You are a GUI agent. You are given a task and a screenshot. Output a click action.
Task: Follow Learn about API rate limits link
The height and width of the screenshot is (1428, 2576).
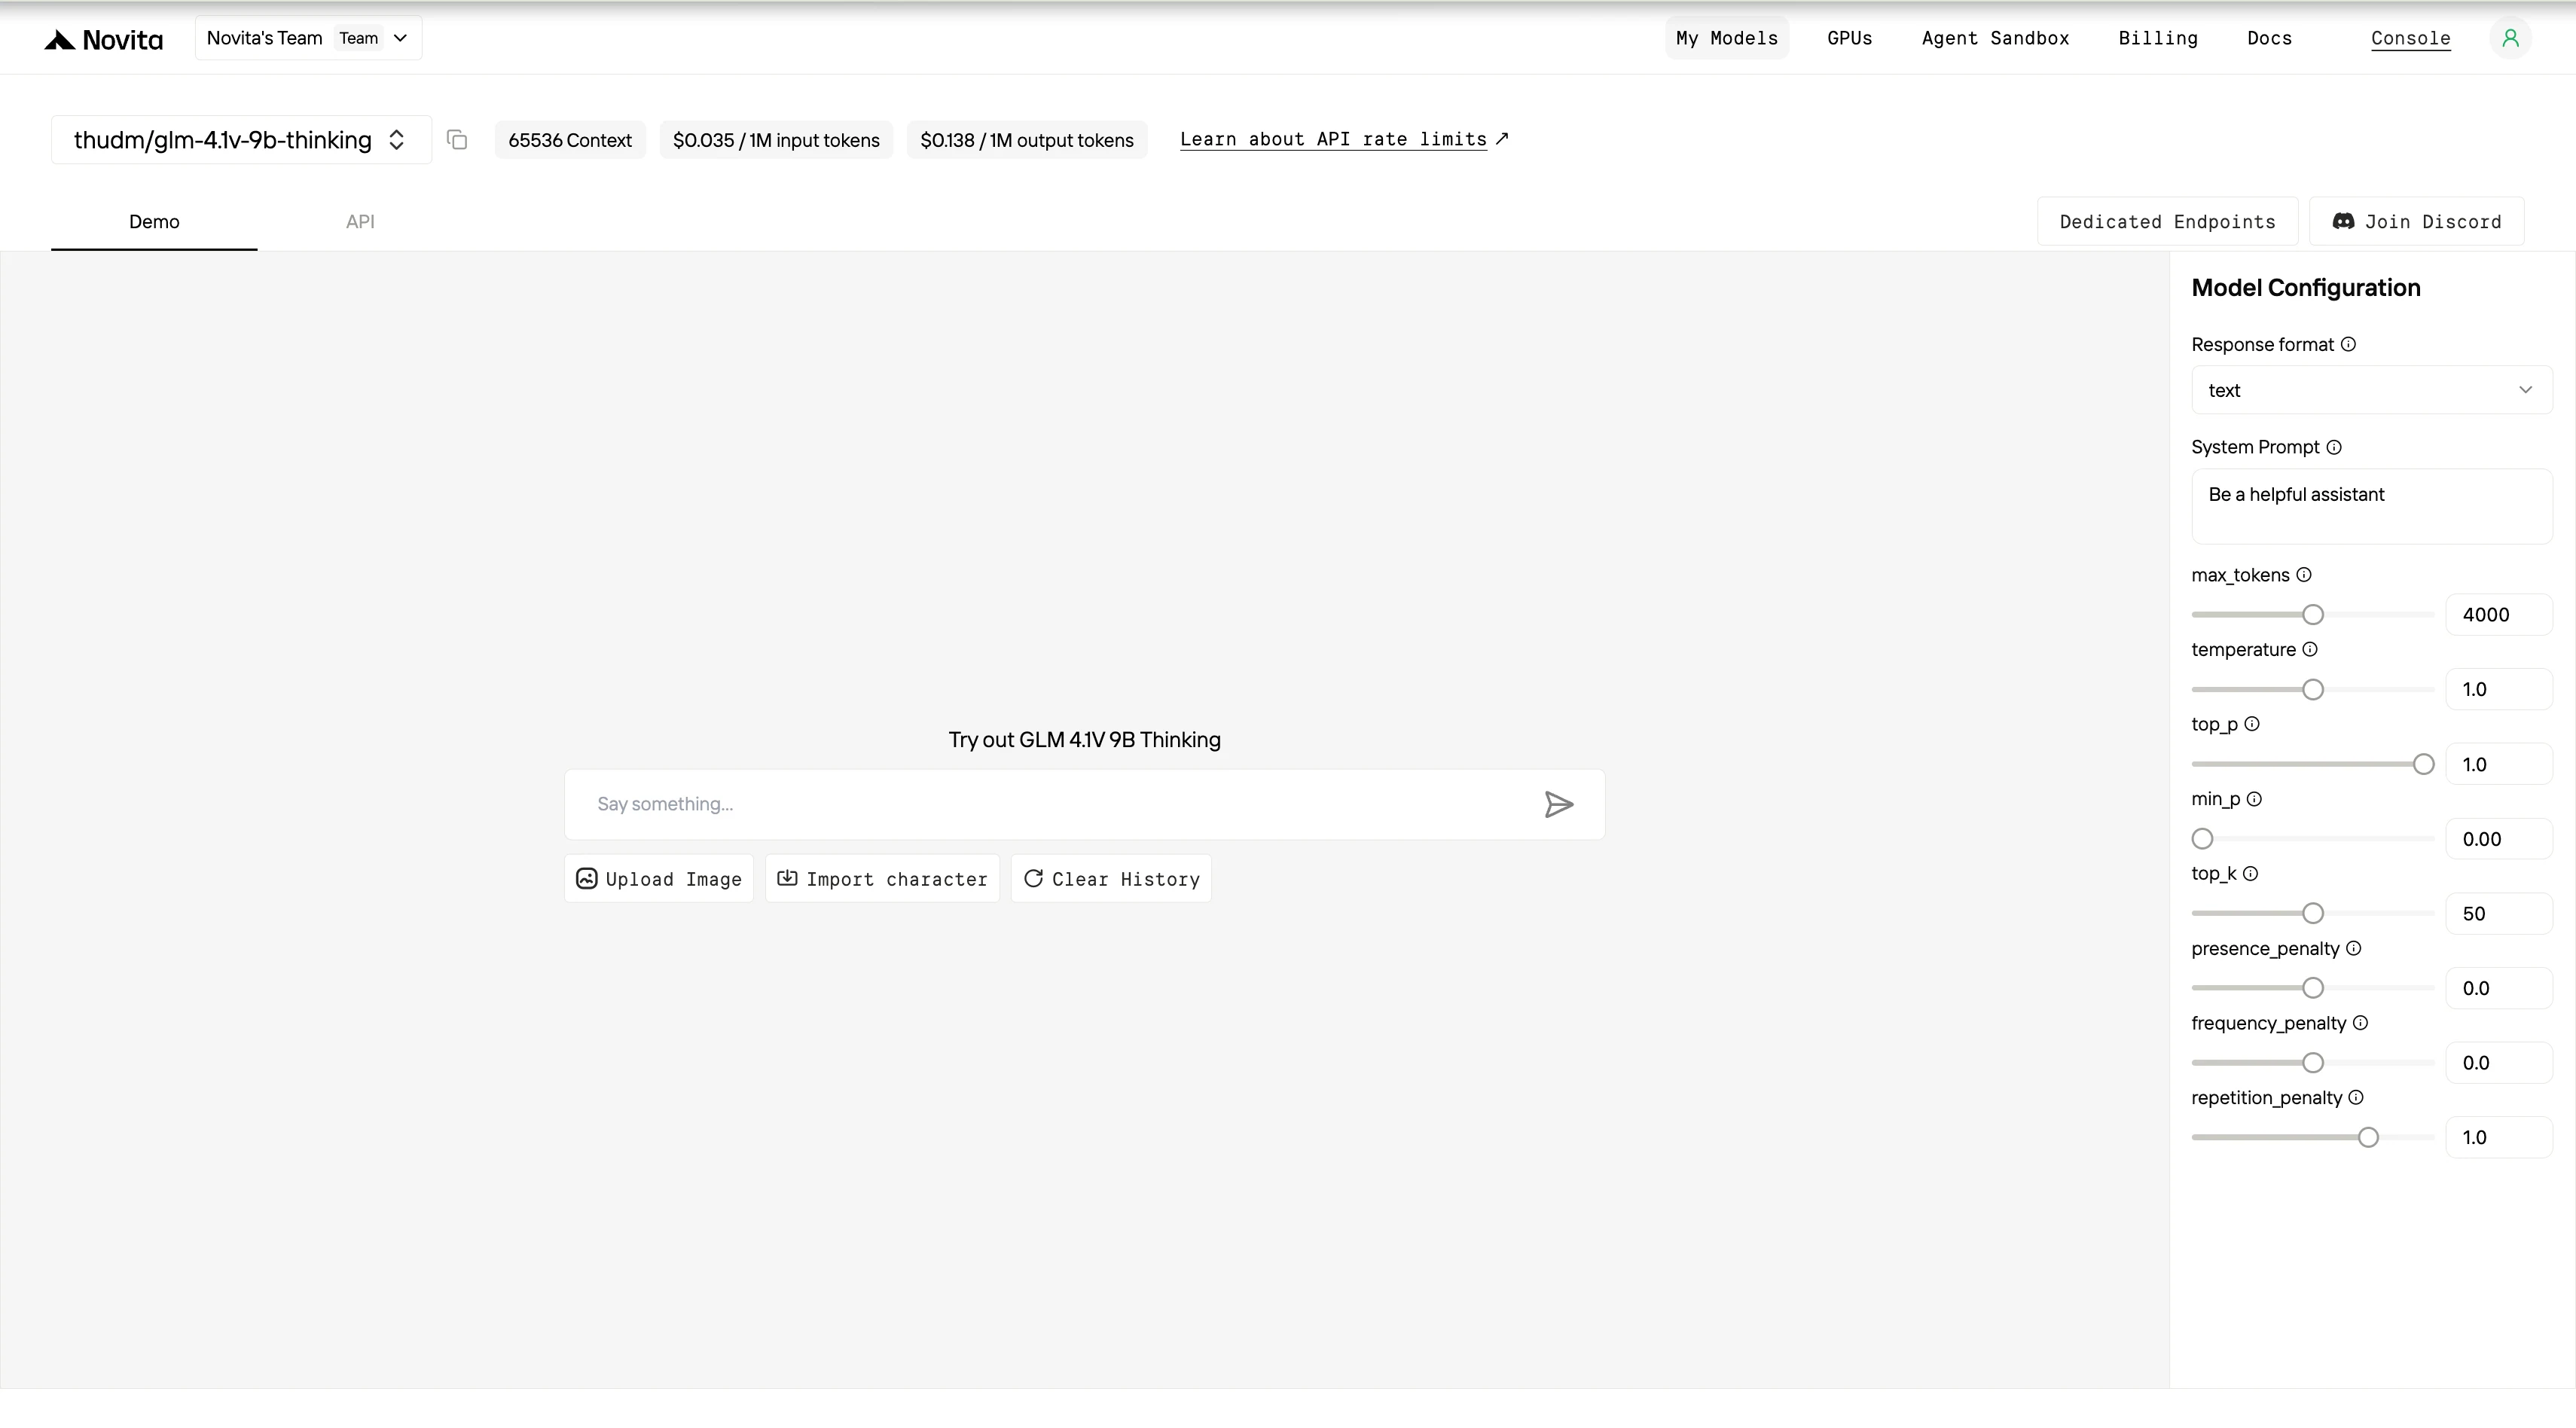click(x=1343, y=139)
